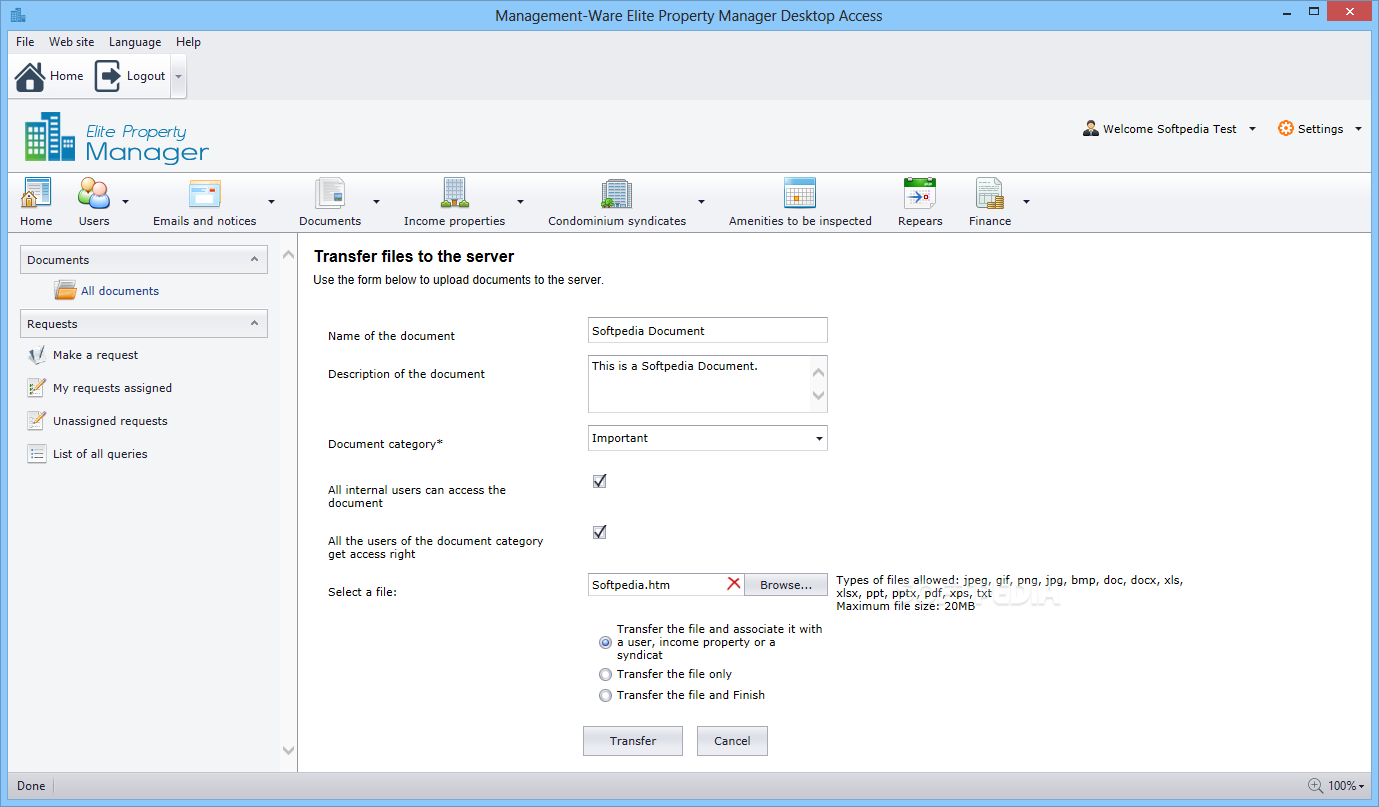
Task: Click the Browse... button
Action: (786, 585)
